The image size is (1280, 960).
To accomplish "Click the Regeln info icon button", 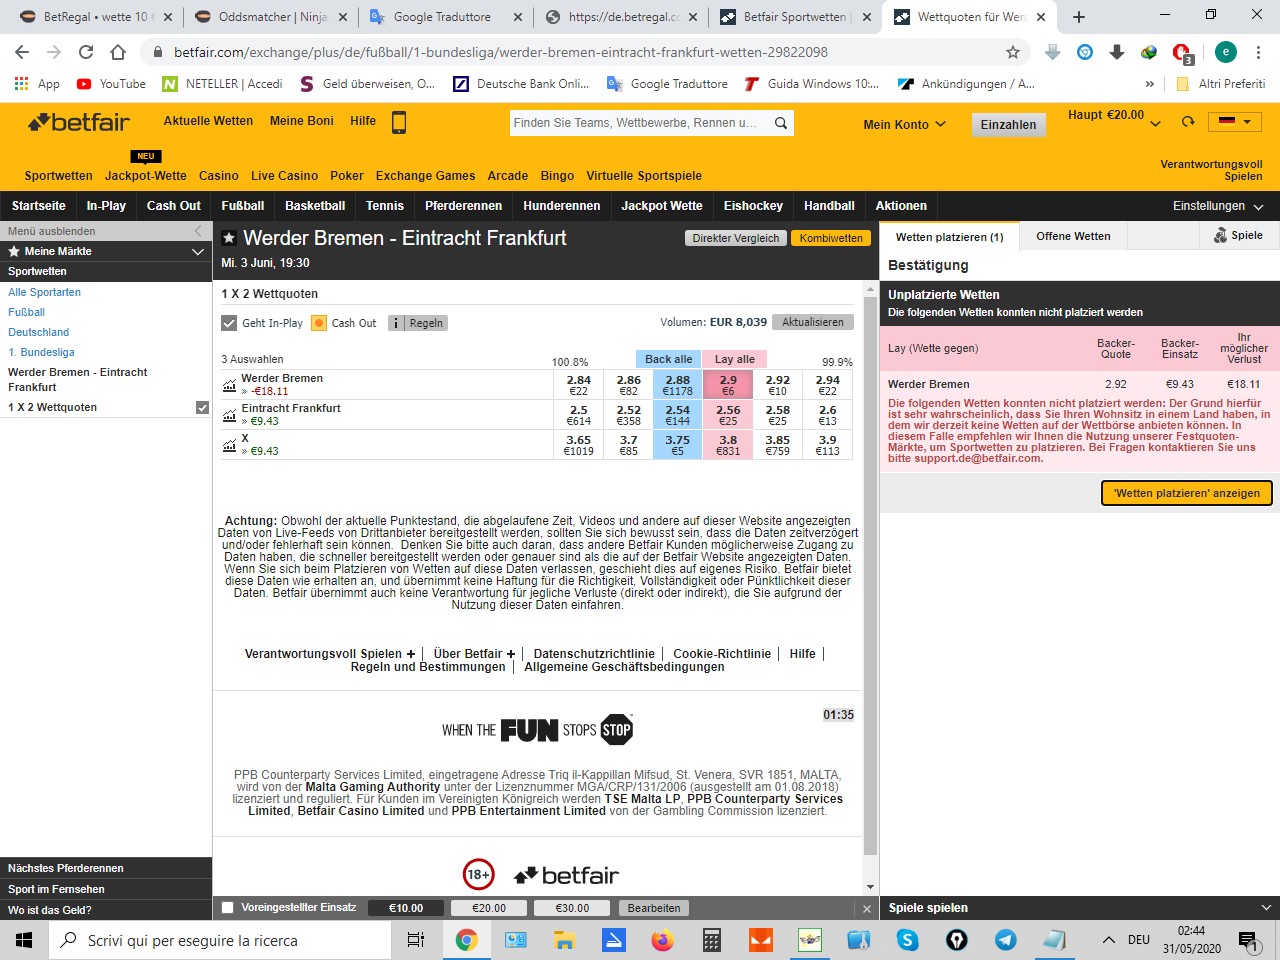I will tap(418, 323).
